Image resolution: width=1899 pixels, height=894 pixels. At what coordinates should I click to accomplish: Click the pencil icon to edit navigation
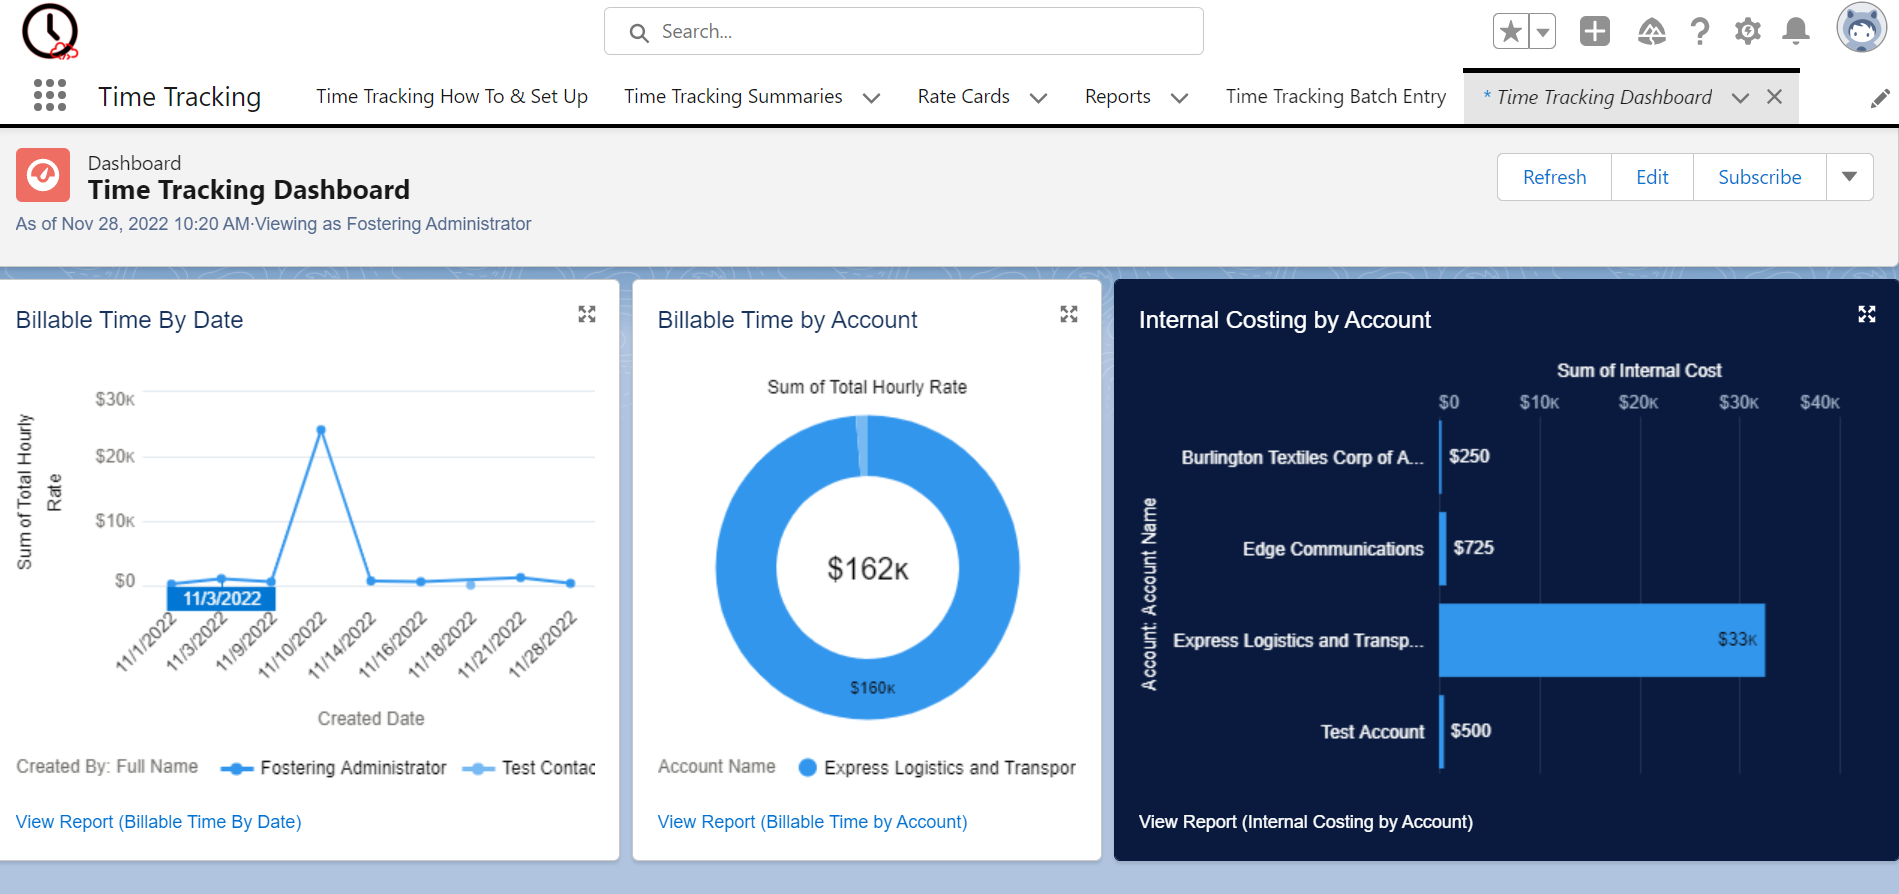[x=1879, y=98]
